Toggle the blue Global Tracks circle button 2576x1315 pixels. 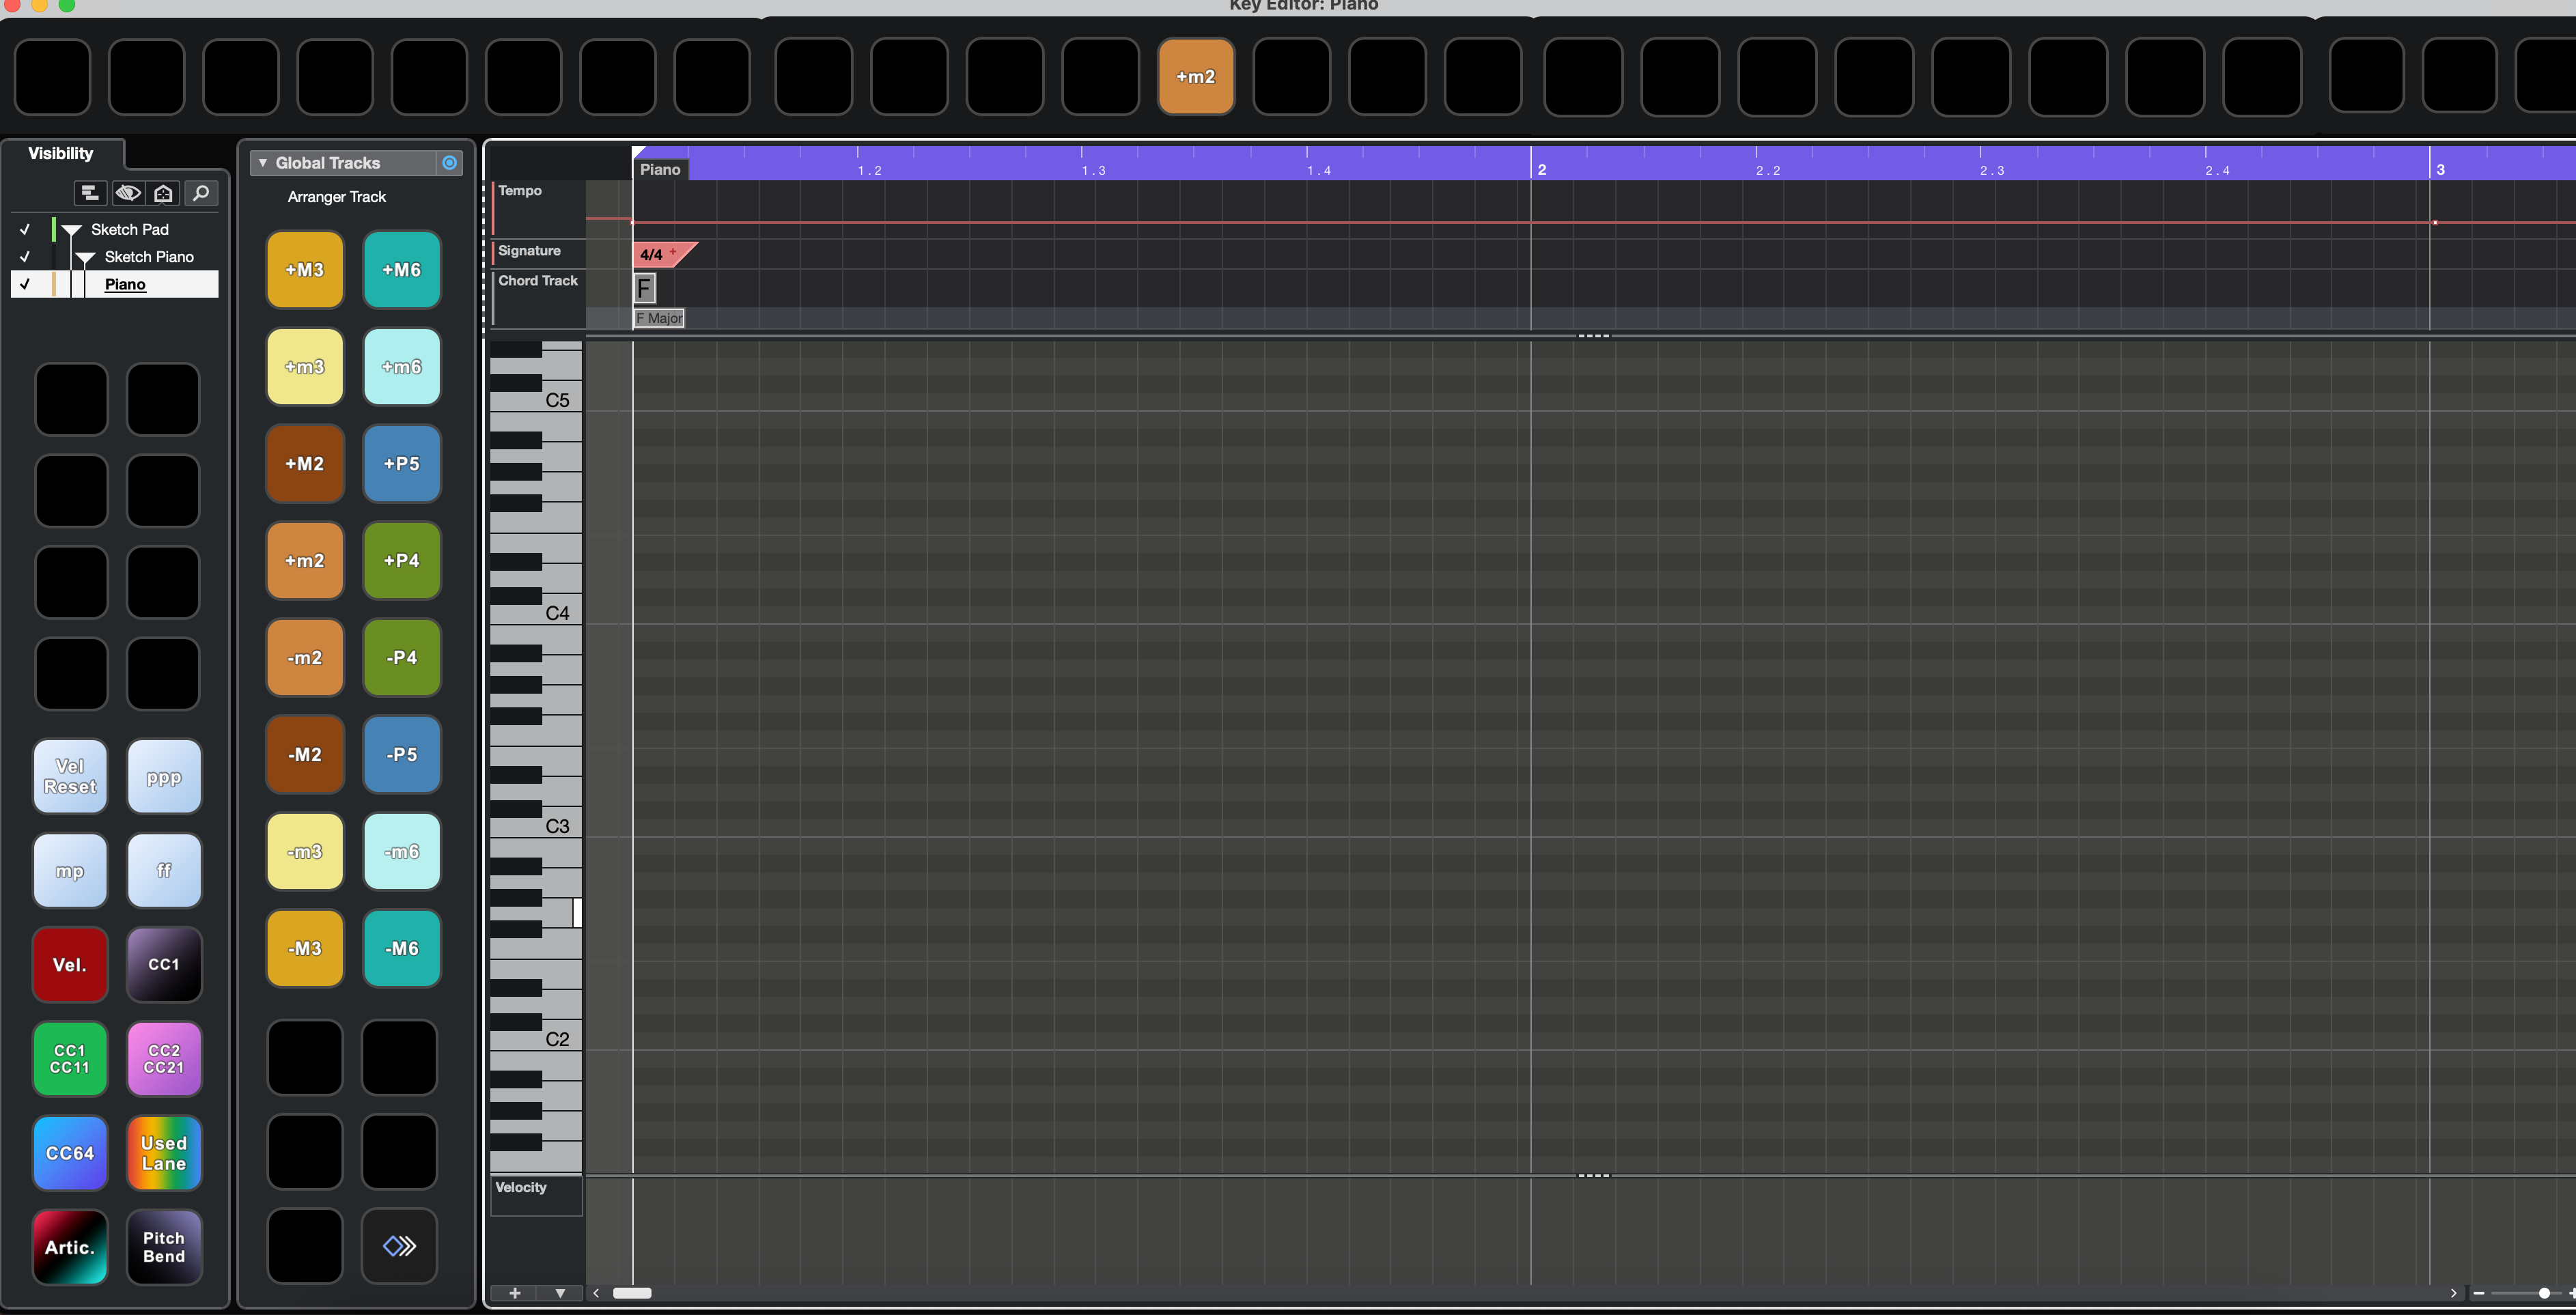pos(450,163)
